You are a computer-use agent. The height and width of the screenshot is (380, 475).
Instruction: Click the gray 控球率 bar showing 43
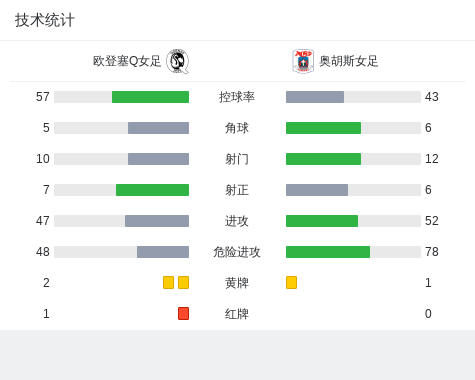pyautogui.click(x=315, y=97)
